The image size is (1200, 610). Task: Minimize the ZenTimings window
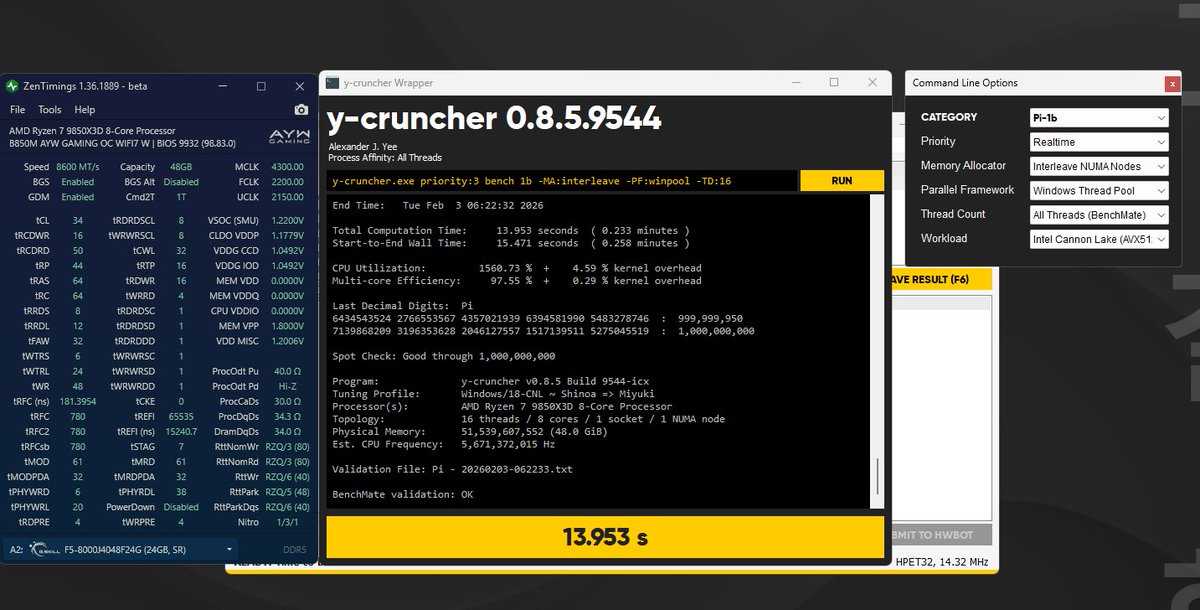(223, 86)
